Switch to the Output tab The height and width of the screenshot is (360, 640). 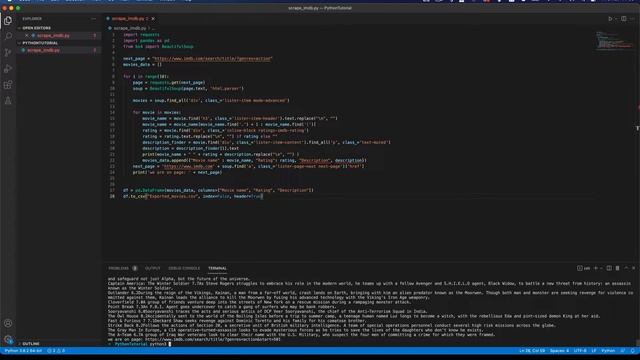pos(152,268)
